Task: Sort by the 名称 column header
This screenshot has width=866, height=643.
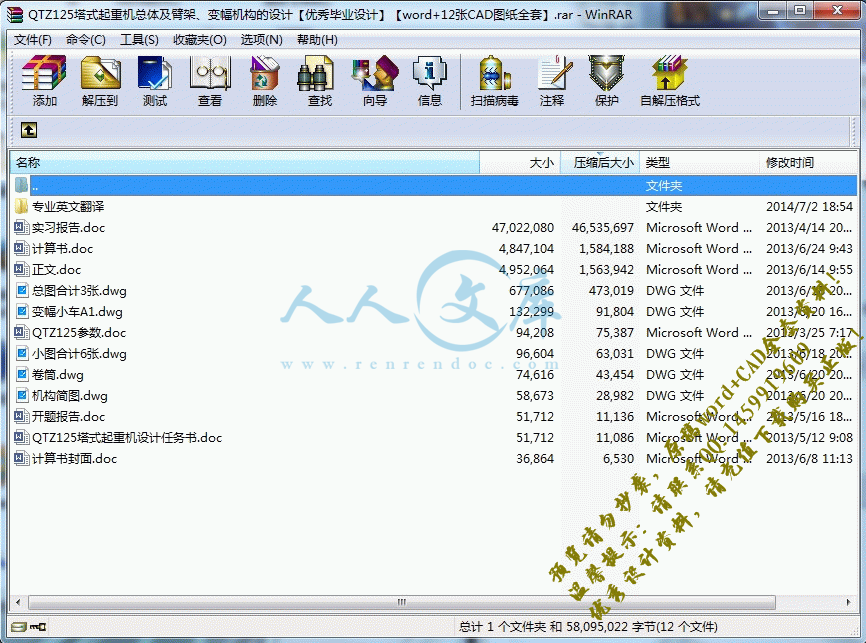Action: click(244, 162)
